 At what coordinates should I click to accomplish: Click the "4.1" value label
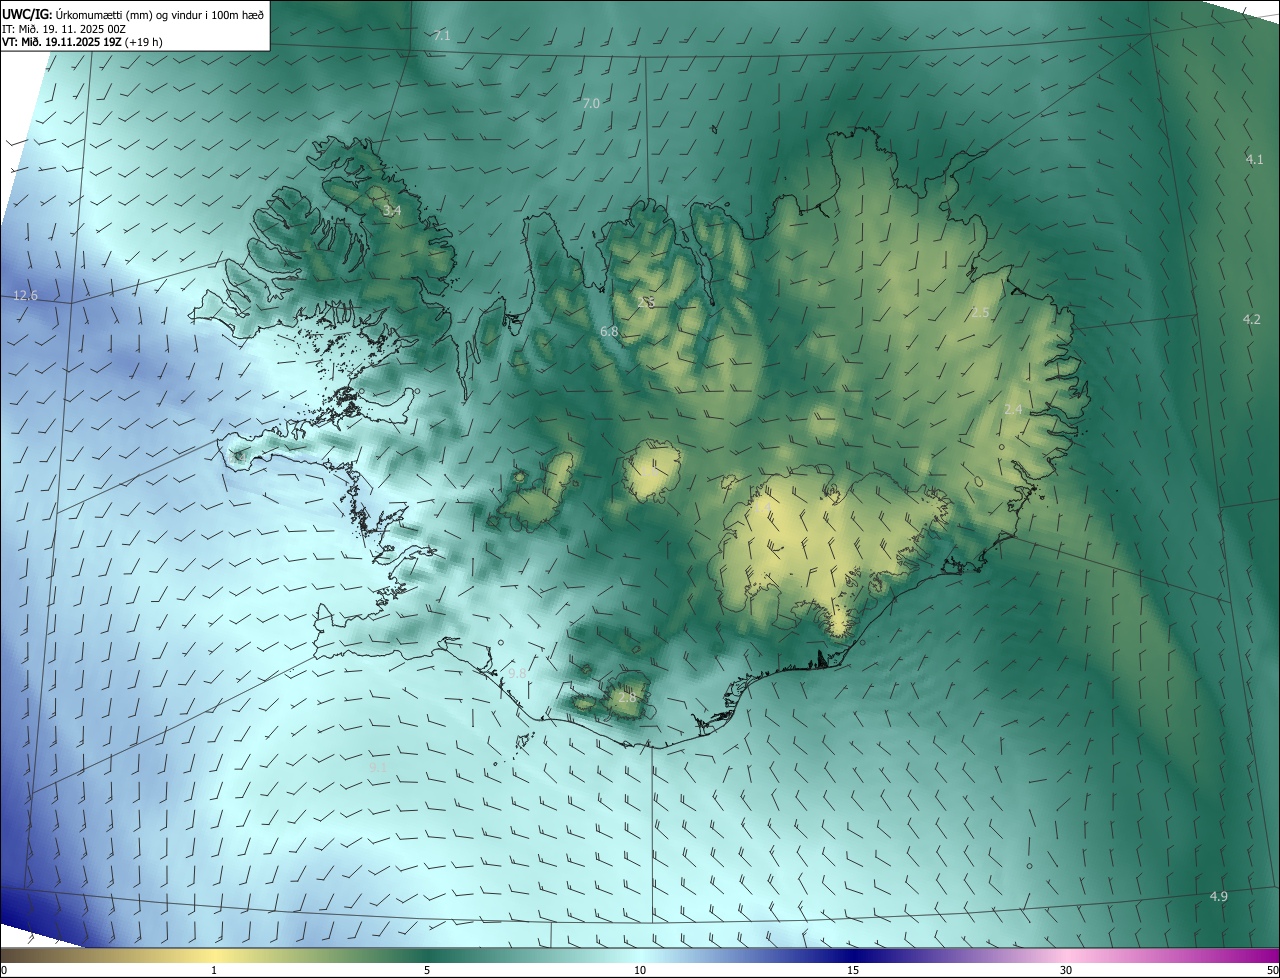point(1254,160)
